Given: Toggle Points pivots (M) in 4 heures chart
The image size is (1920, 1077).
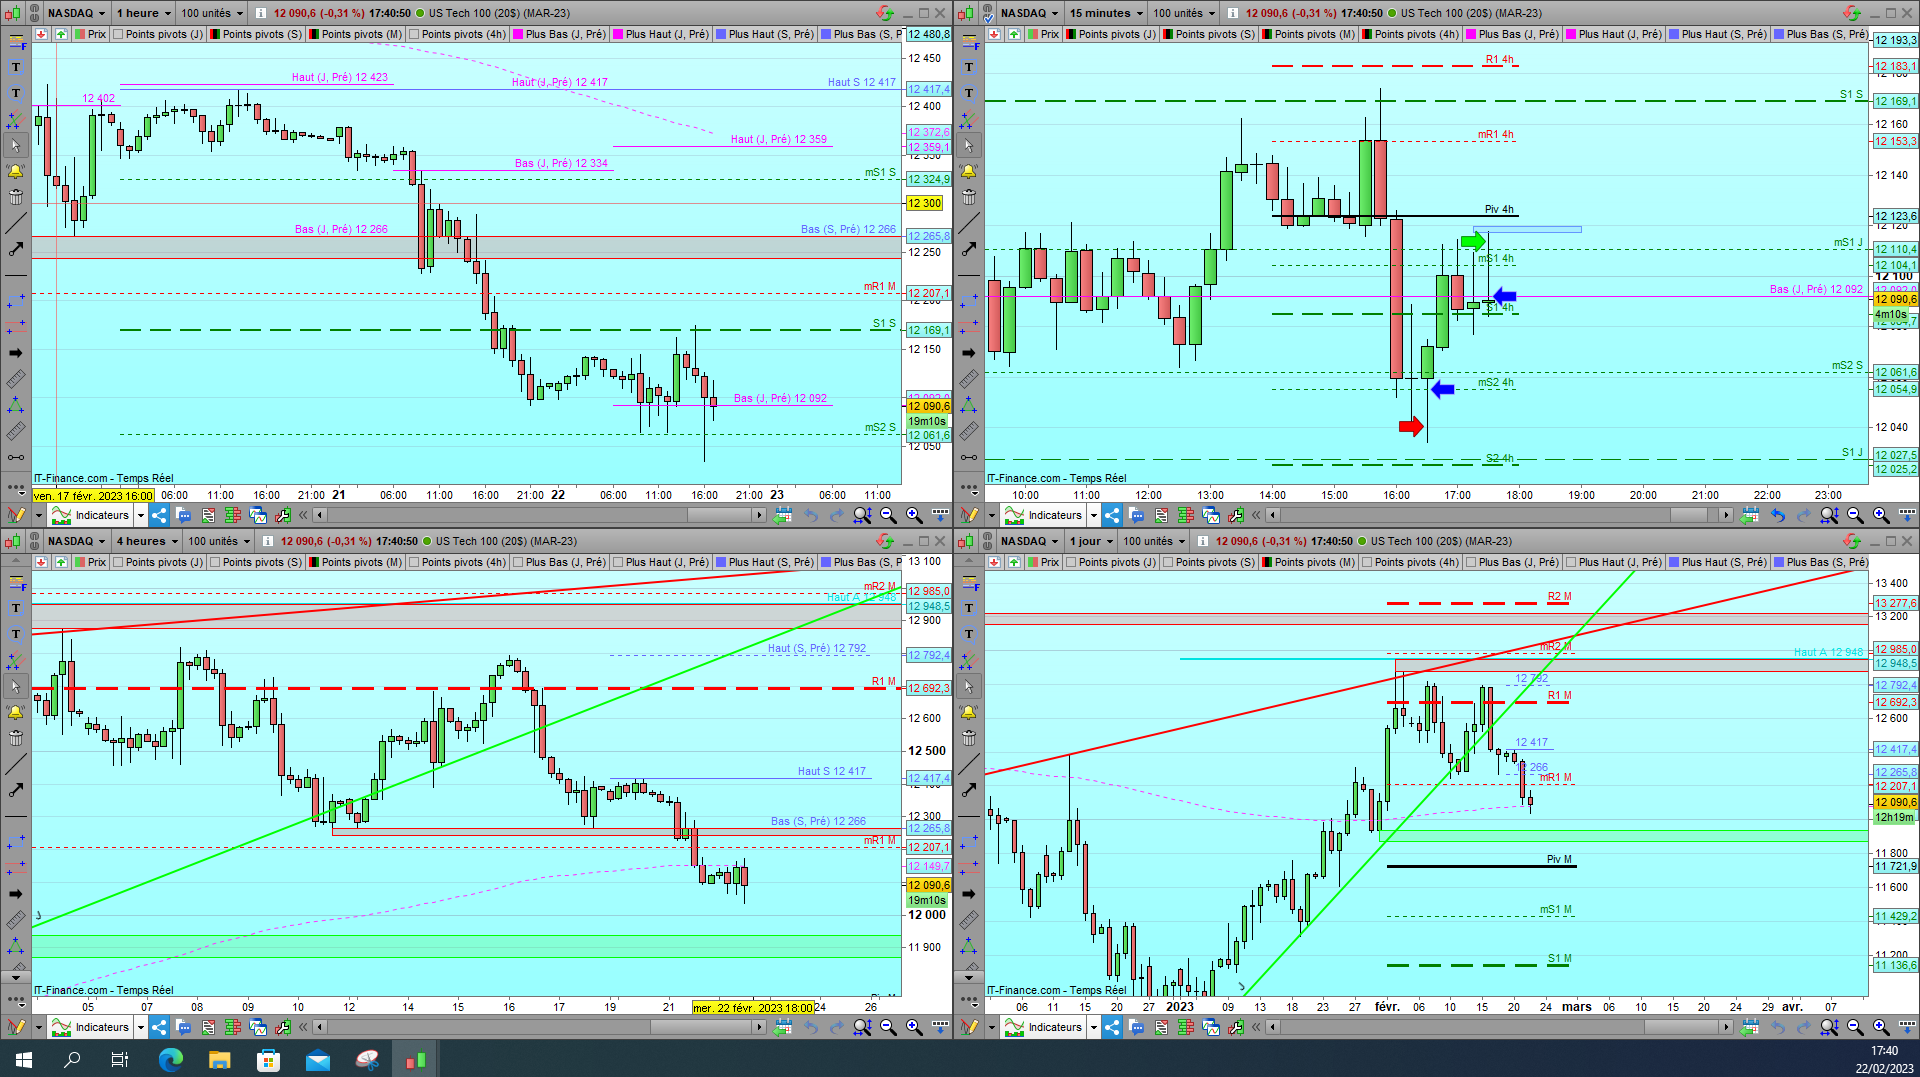Looking at the screenshot, I should [356, 562].
